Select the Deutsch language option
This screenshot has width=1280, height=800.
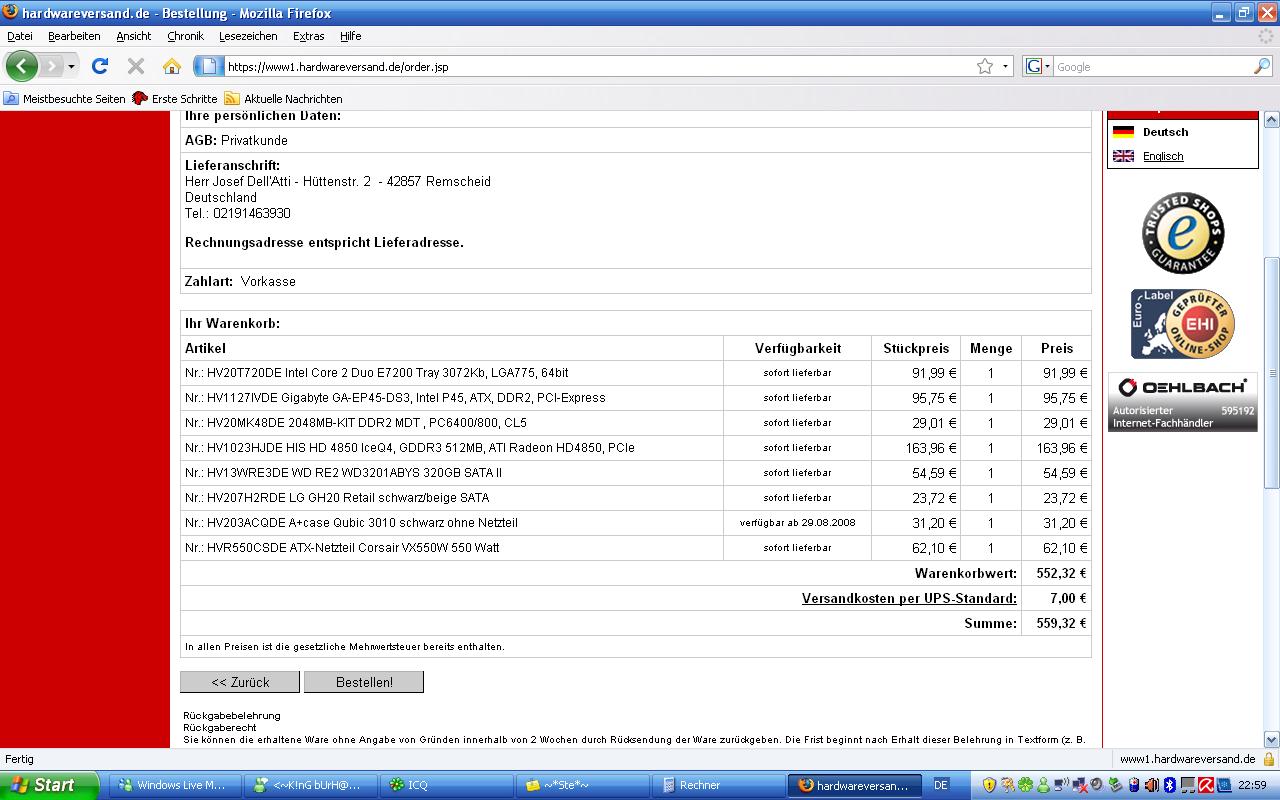point(1165,132)
